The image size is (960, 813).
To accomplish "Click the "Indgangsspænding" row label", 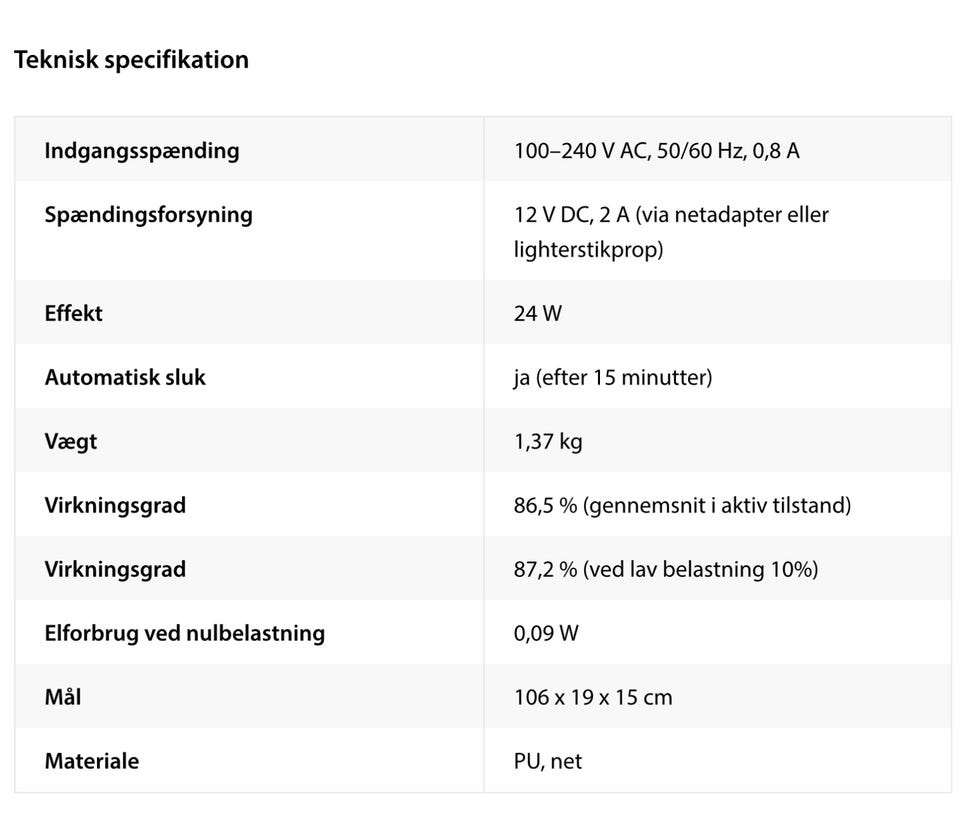I will click(142, 151).
